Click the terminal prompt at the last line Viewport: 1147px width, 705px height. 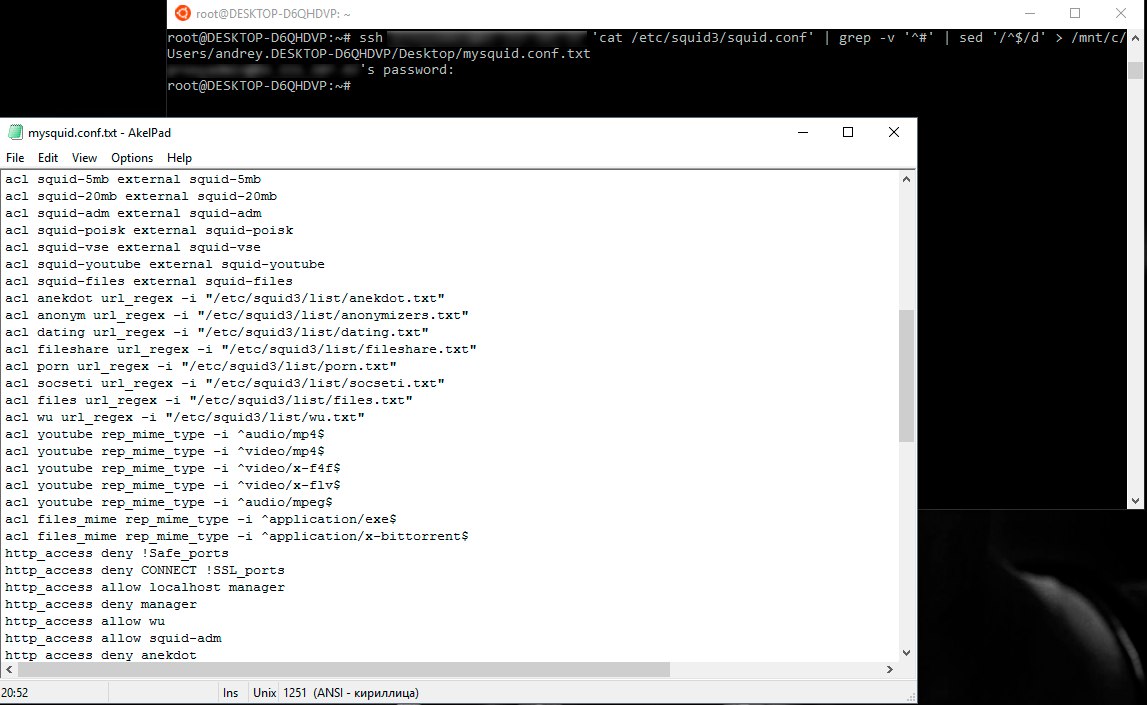pos(259,86)
